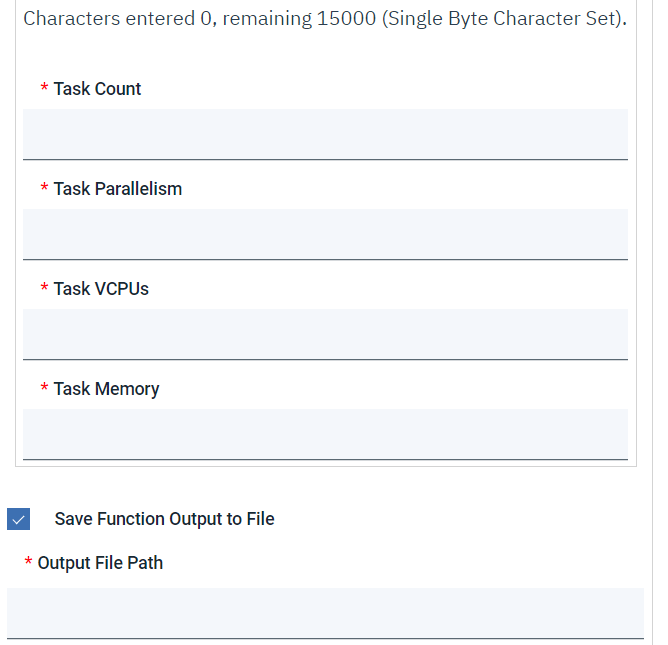Image resolution: width=668 pixels, height=645 pixels.
Task: Click the 'Characters entered 0' counter text
Action: 117,19
